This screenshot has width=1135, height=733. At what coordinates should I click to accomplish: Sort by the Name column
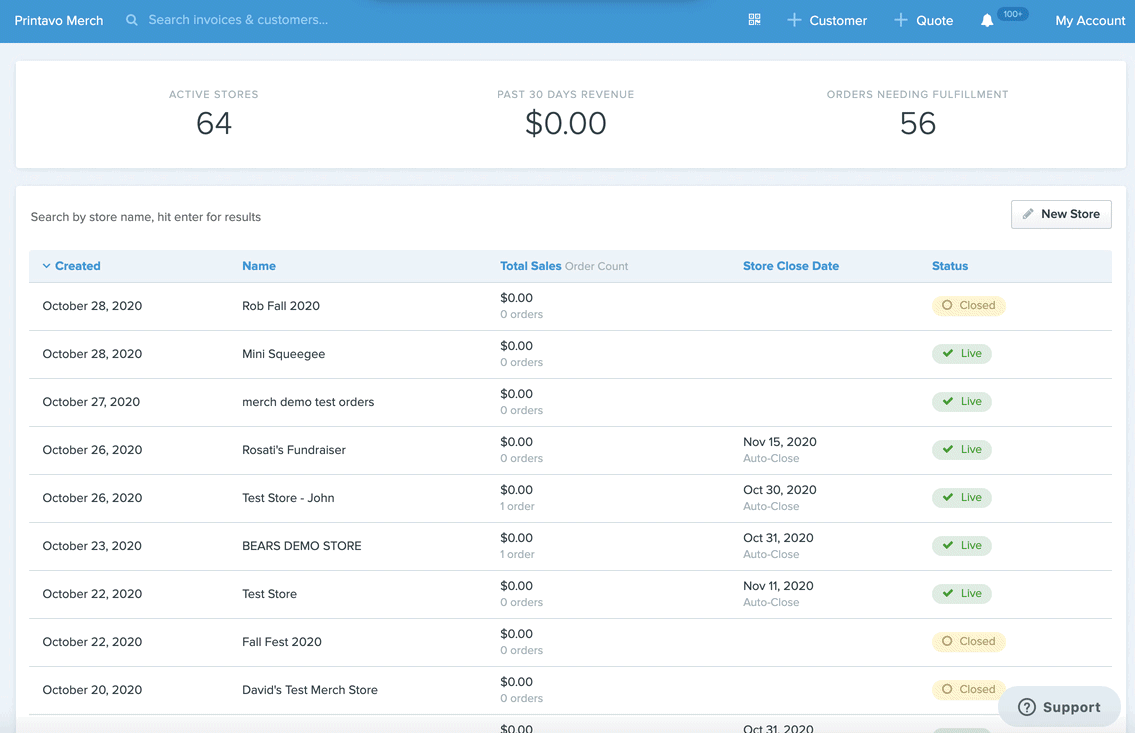[258, 266]
